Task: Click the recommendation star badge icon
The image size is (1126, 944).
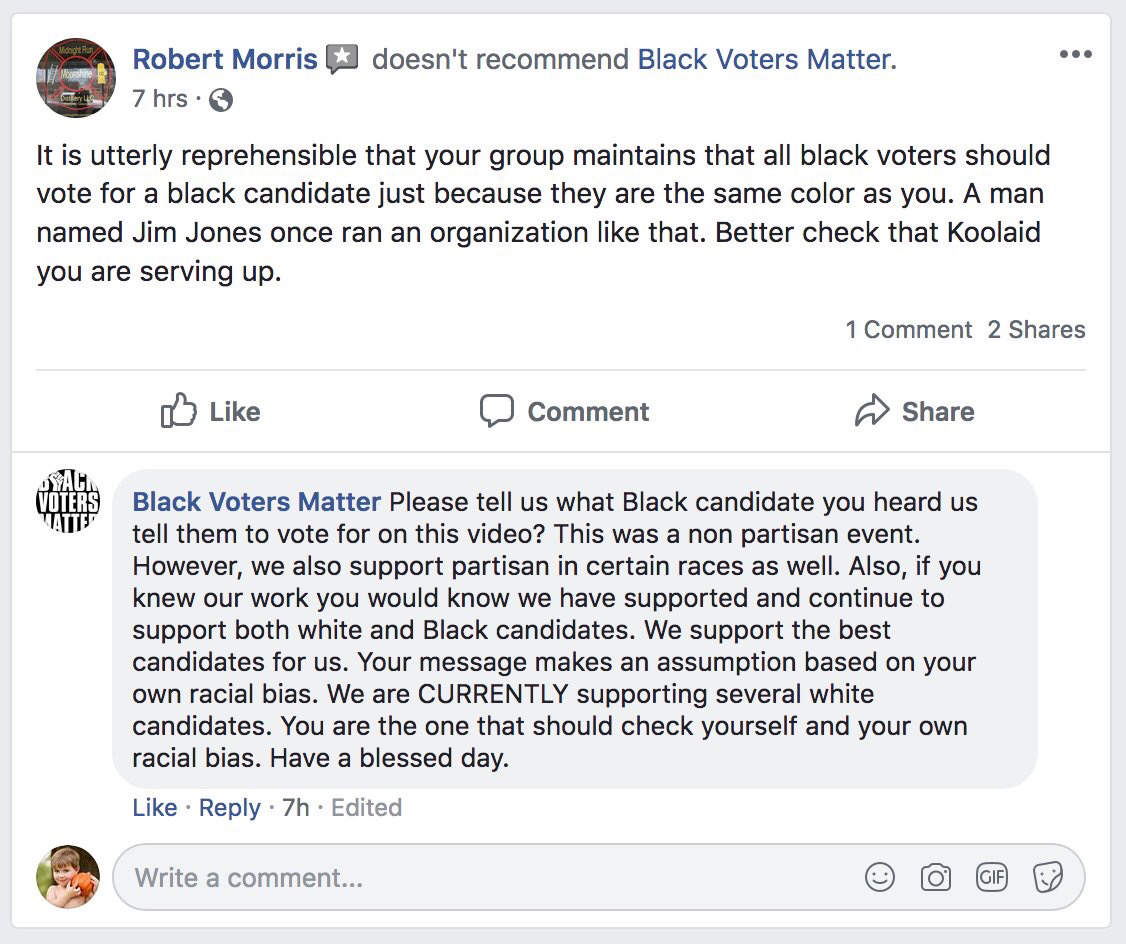Action: pos(342,59)
